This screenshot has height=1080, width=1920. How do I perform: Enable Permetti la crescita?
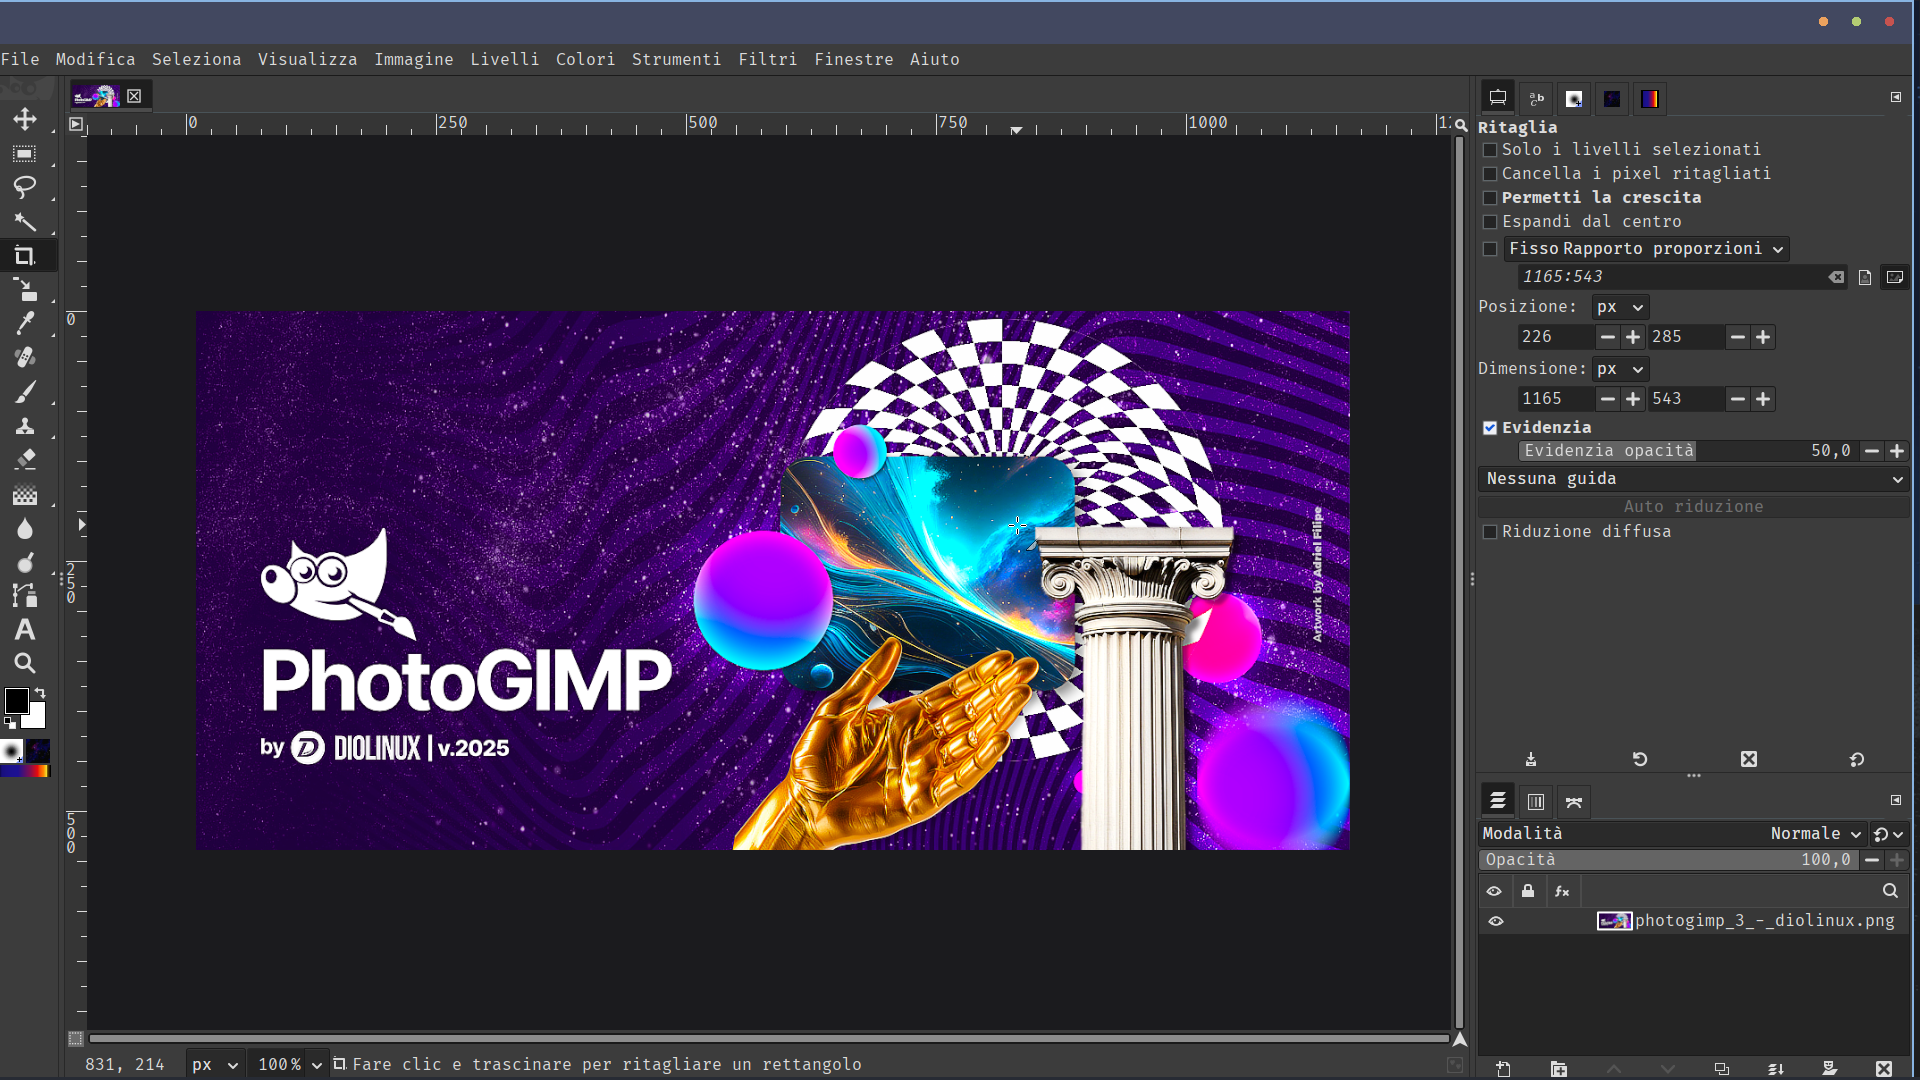tap(1490, 198)
